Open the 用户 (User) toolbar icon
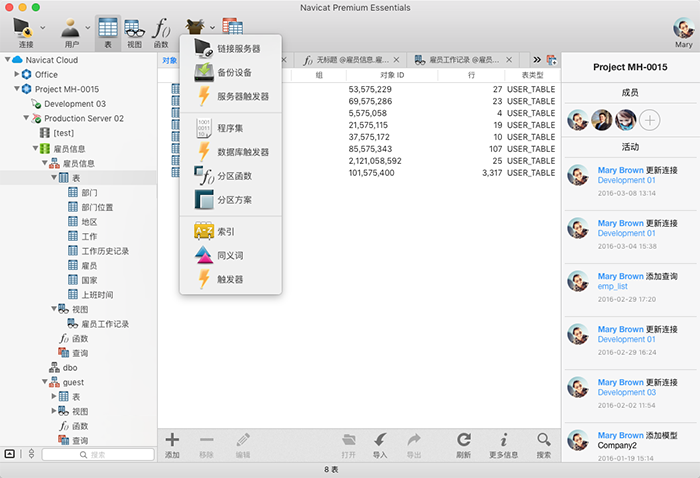Image resolution: width=700 pixels, height=478 pixels. coord(70,28)
